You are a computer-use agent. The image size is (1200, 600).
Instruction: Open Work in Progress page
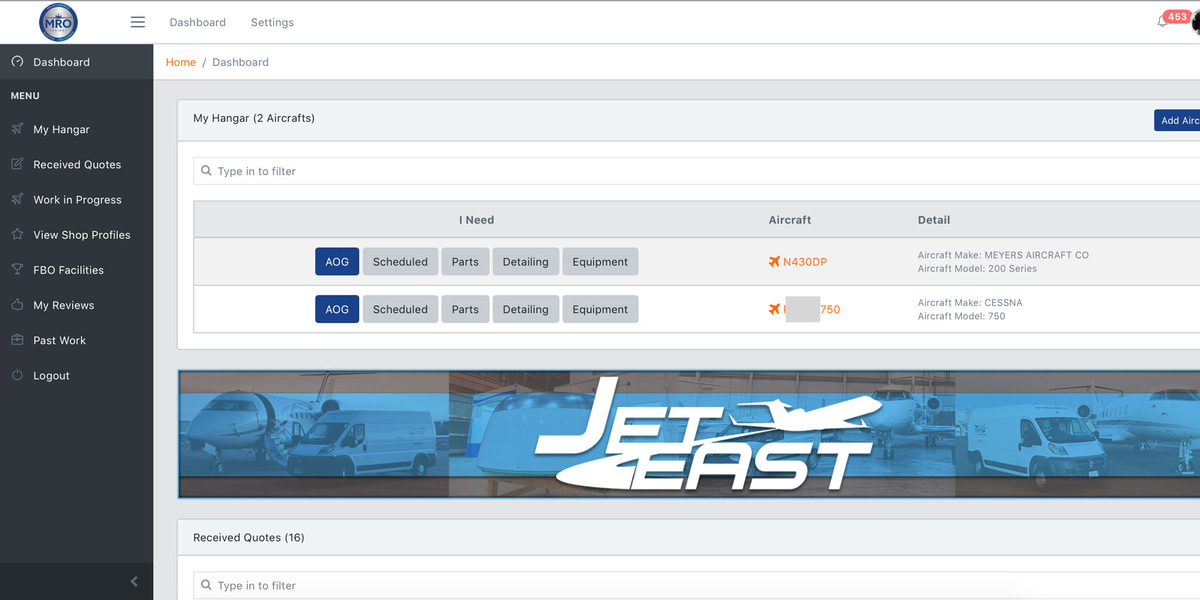(77, 200)
